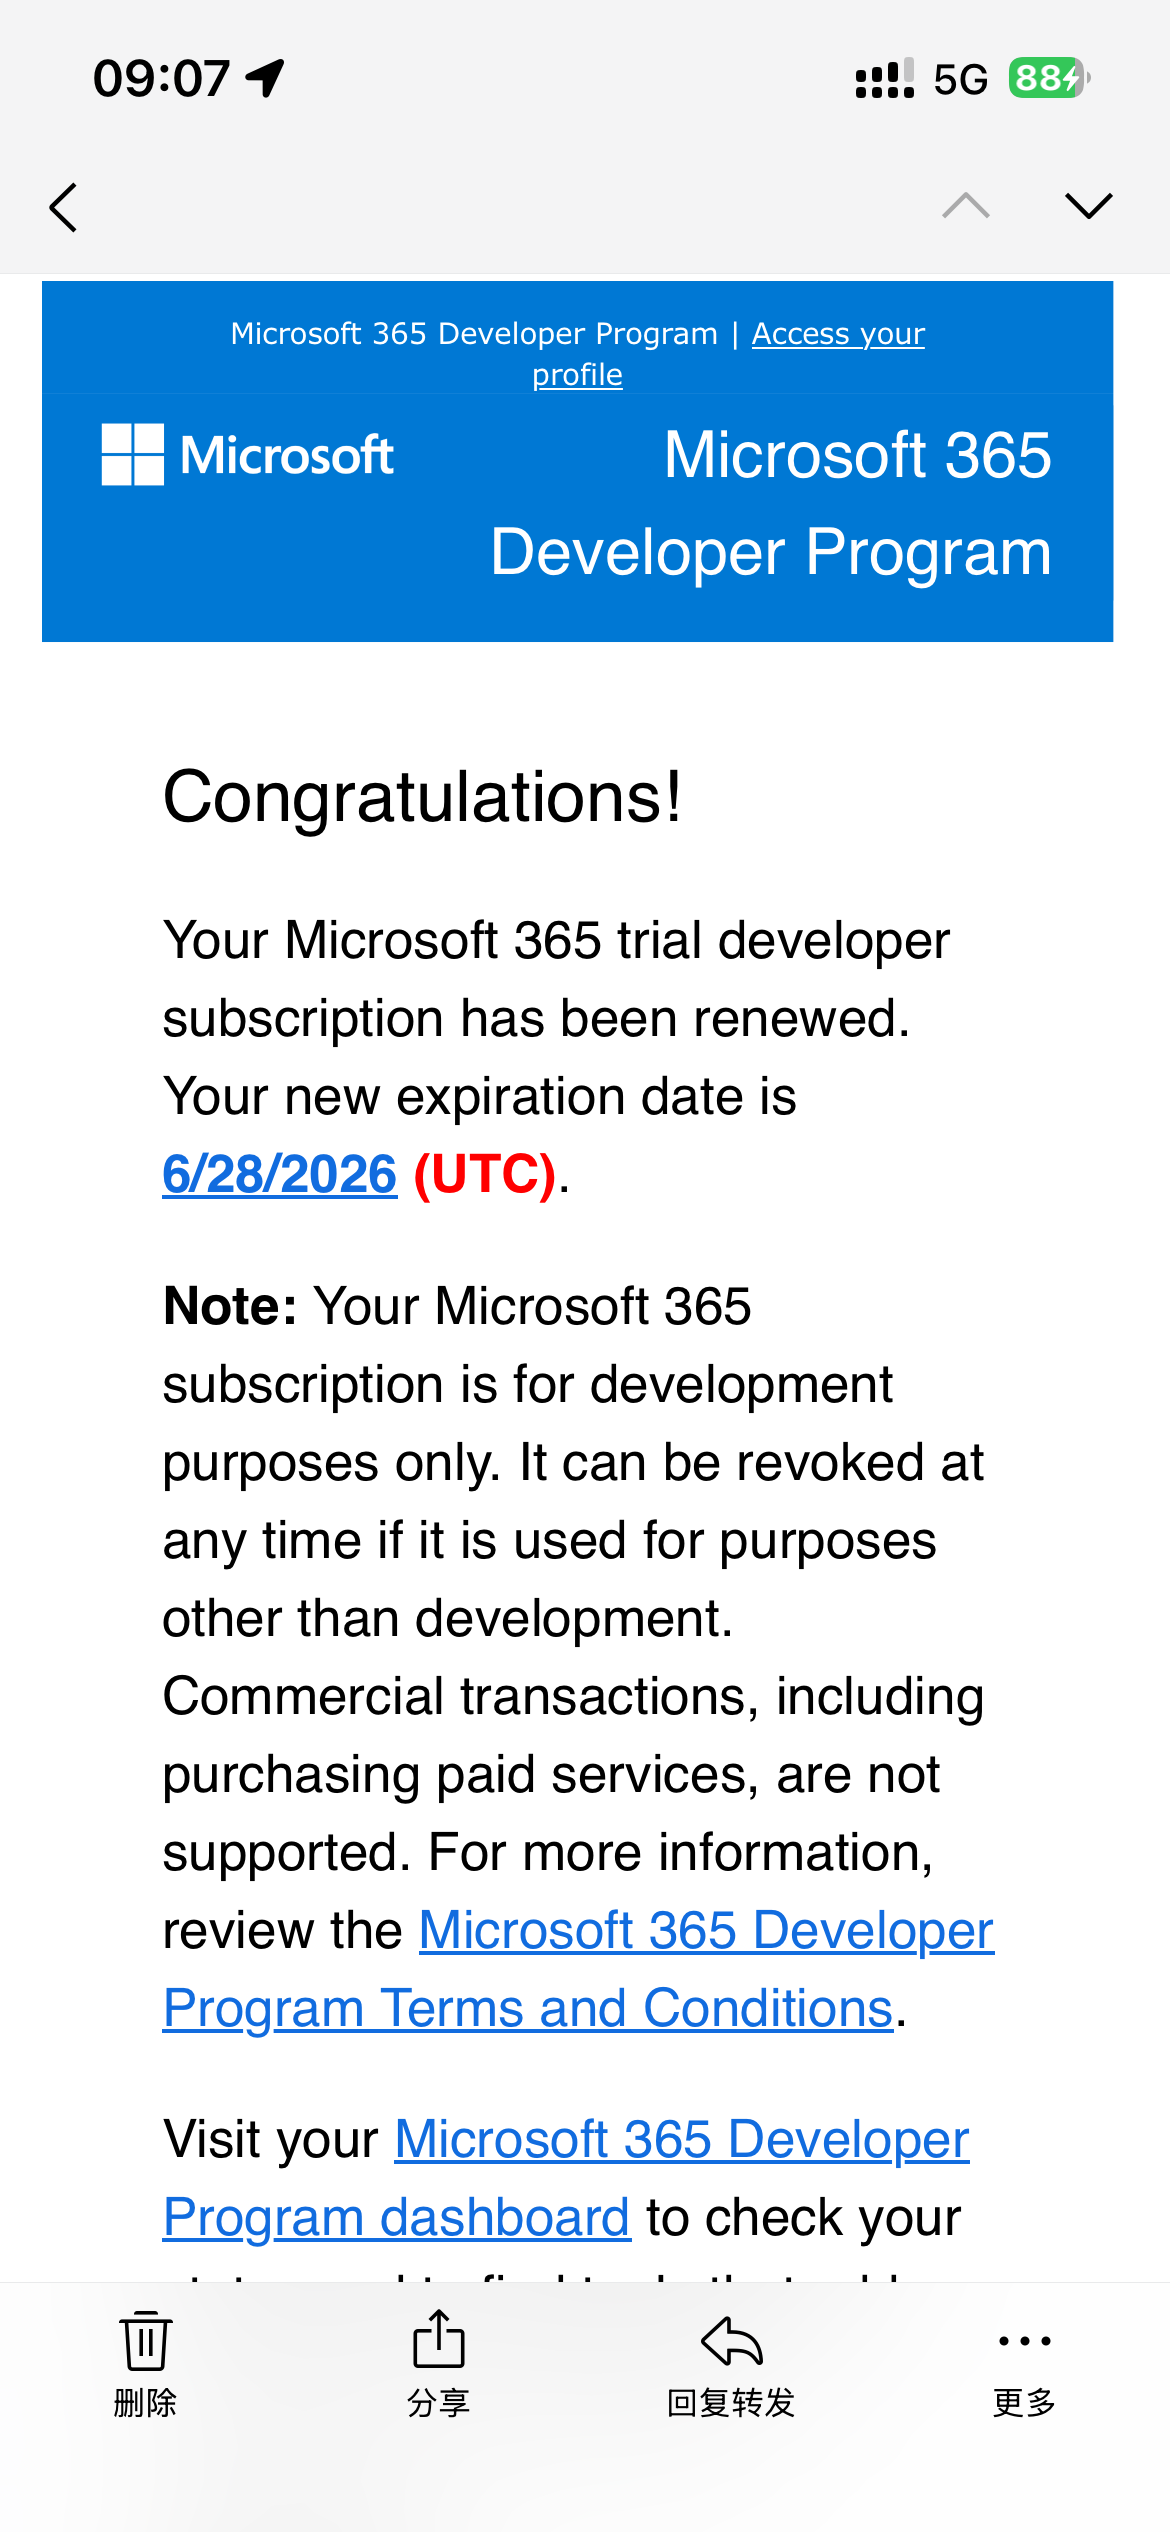The image size is (1170, 2532).
Task: Tap the battery indicator in status bar
Action: pos(1047,78)
